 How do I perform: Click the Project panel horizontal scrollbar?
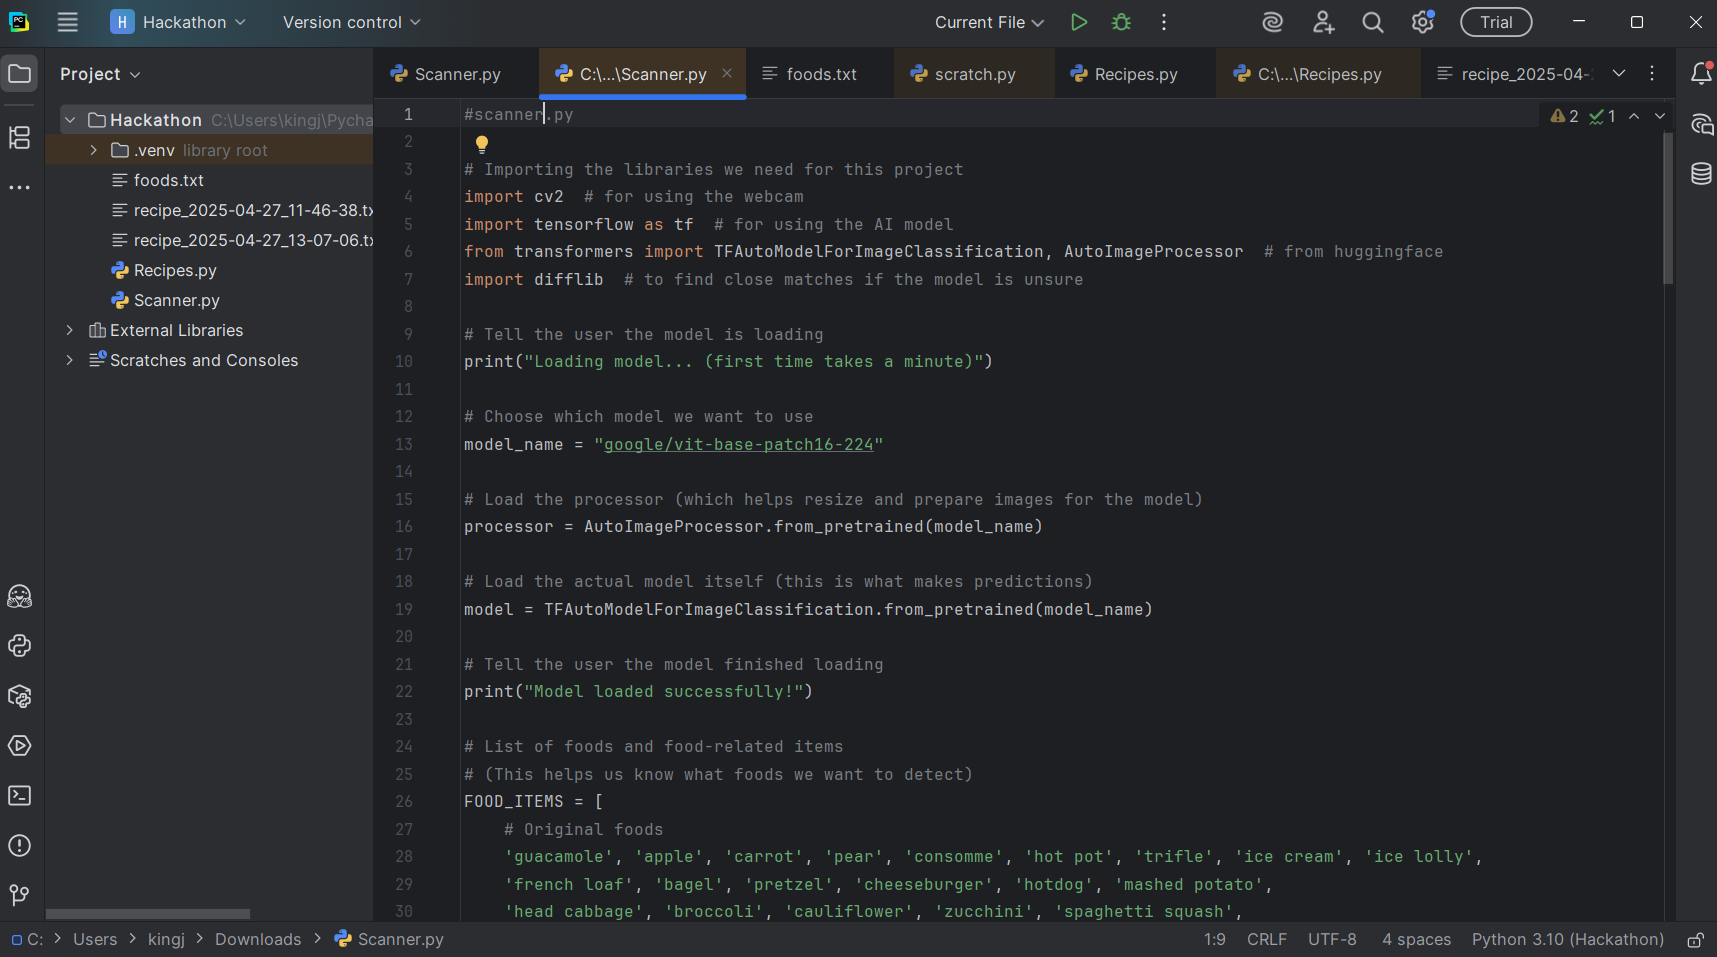point(148,914)
